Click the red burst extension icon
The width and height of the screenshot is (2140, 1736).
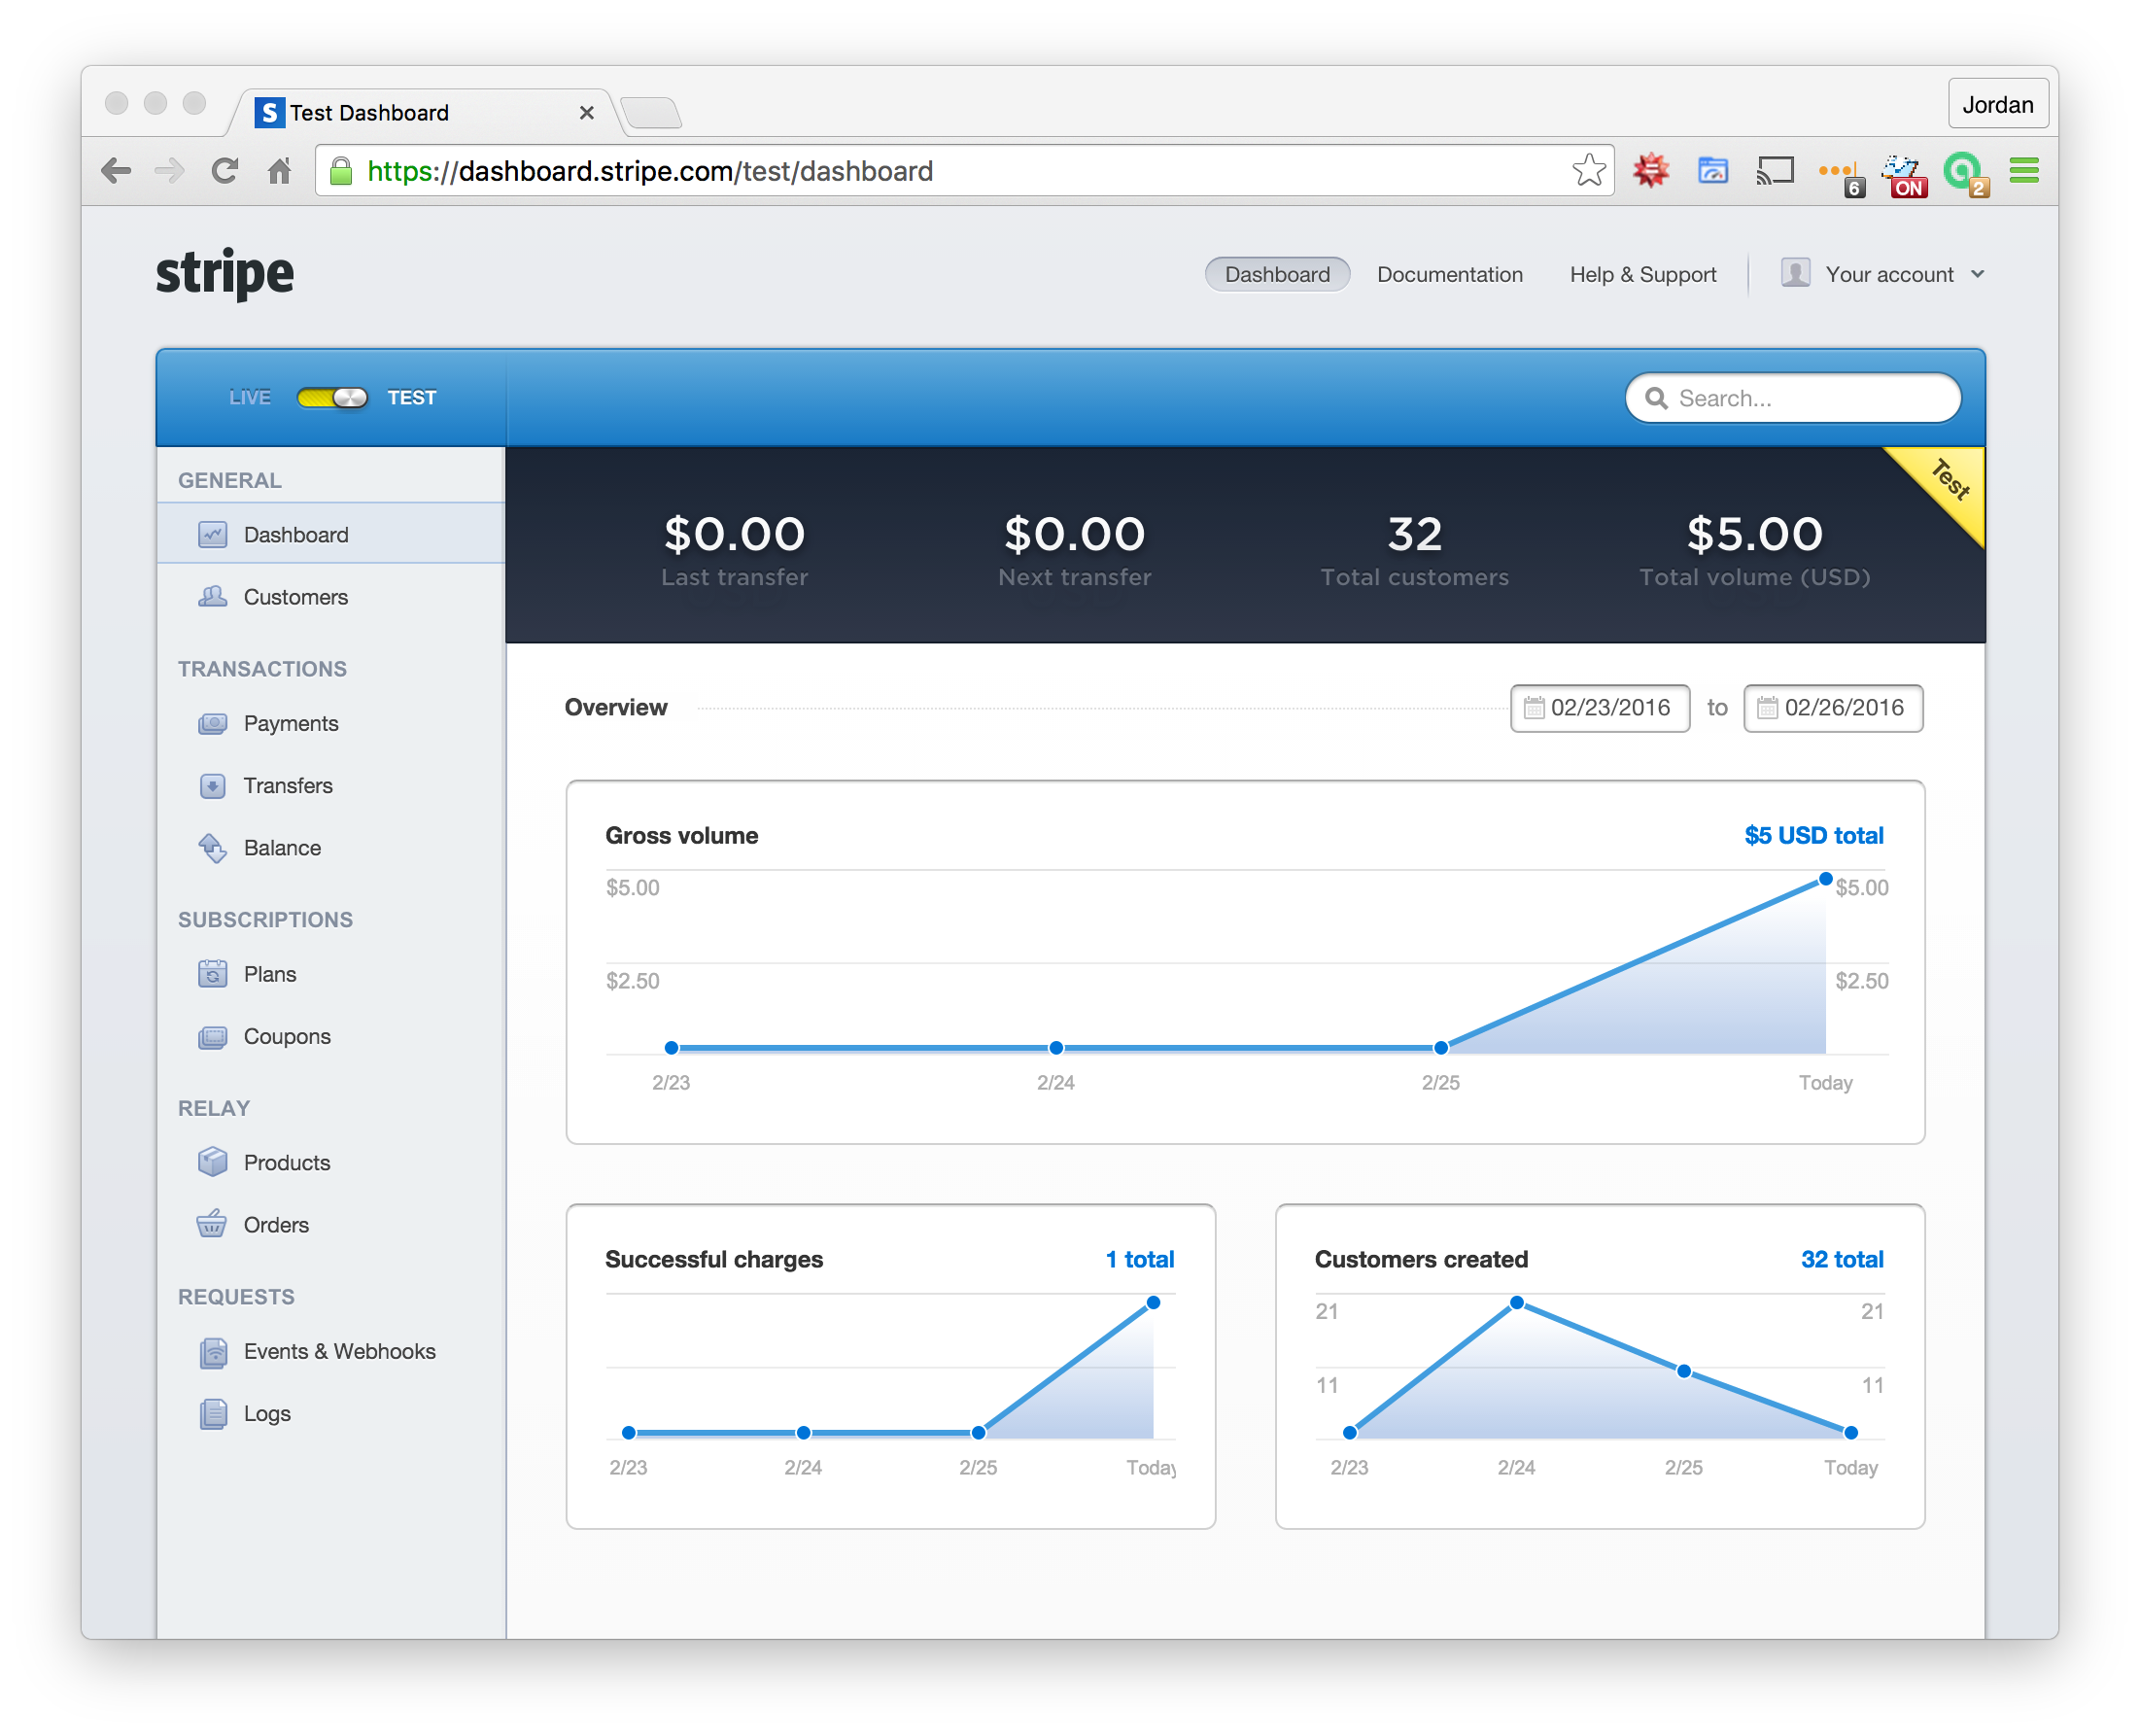(1651, 171)
